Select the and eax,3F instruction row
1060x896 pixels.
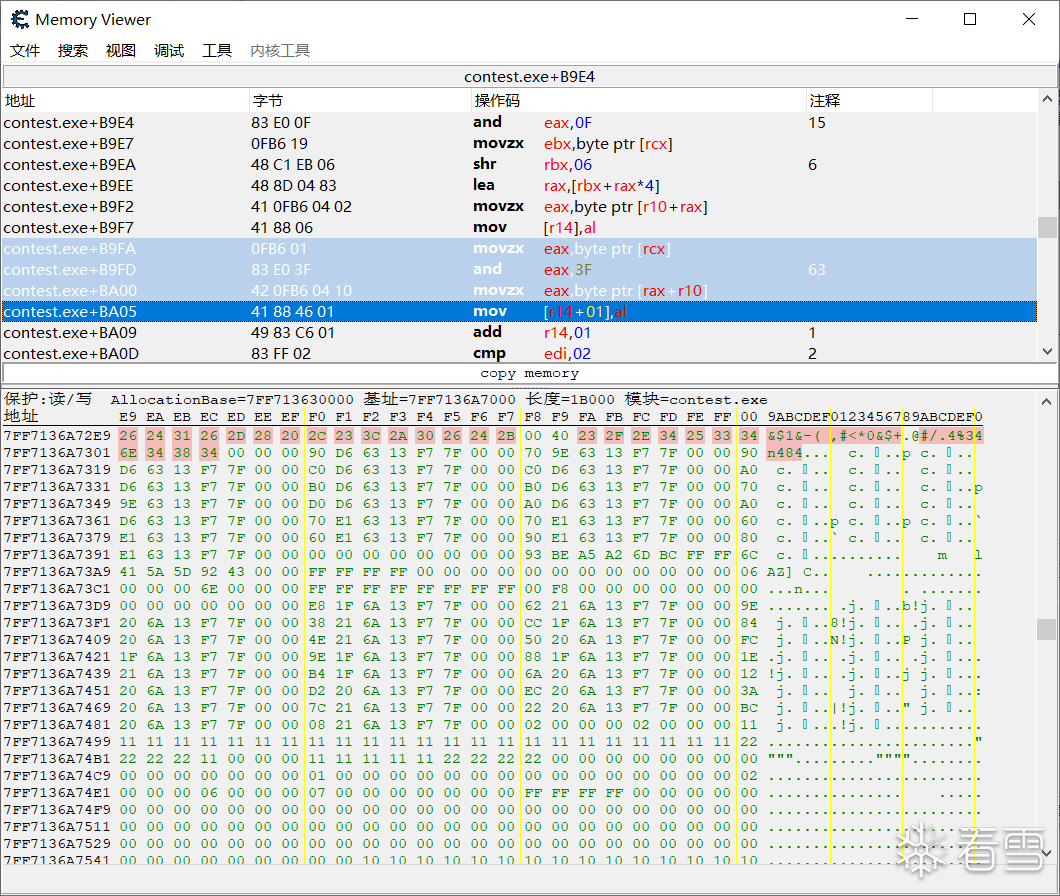[x=519, y=269]
